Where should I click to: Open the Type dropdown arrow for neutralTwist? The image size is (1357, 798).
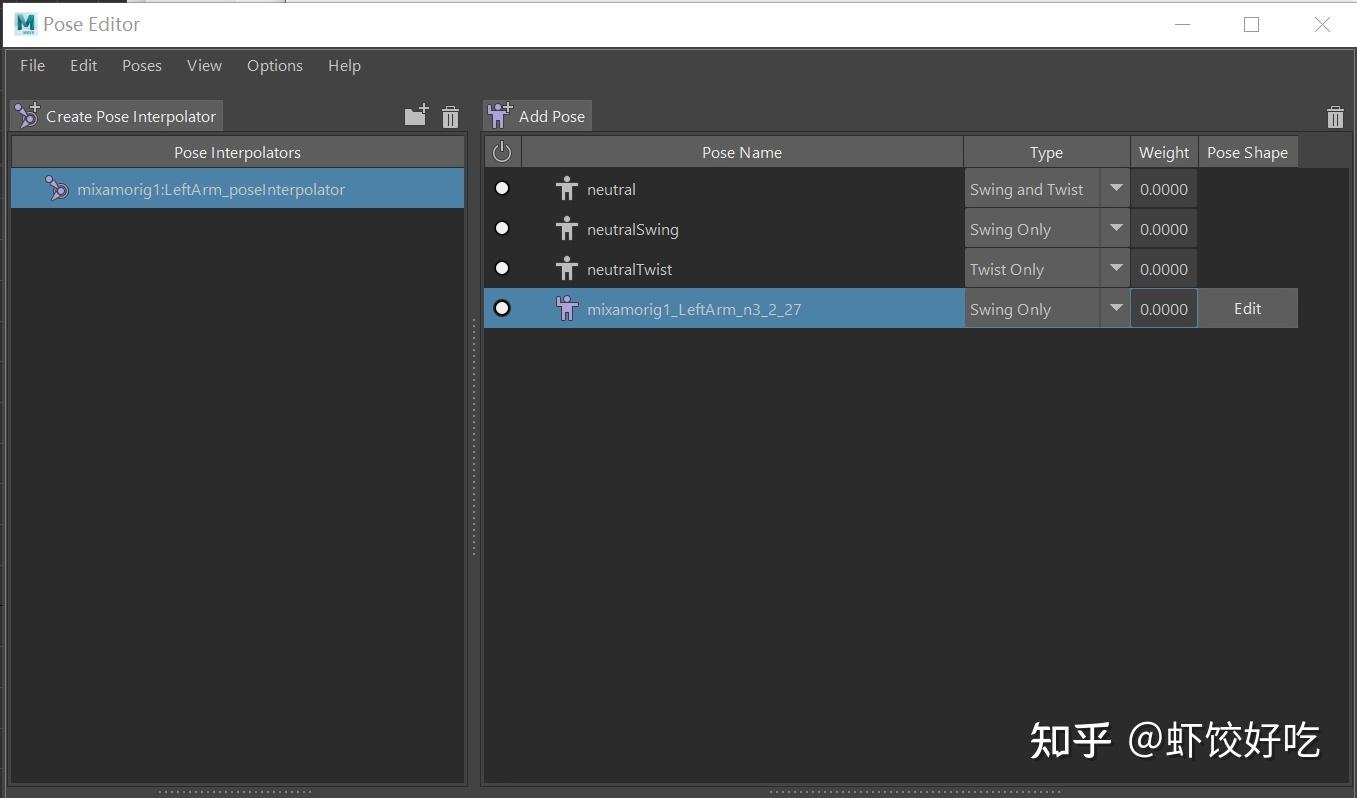[1116, 268]
